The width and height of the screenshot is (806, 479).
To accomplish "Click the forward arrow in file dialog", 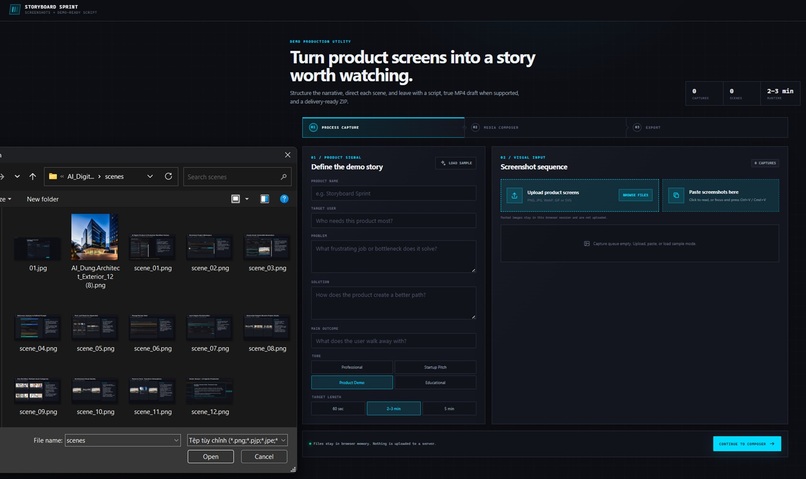I will click(2, 176).
